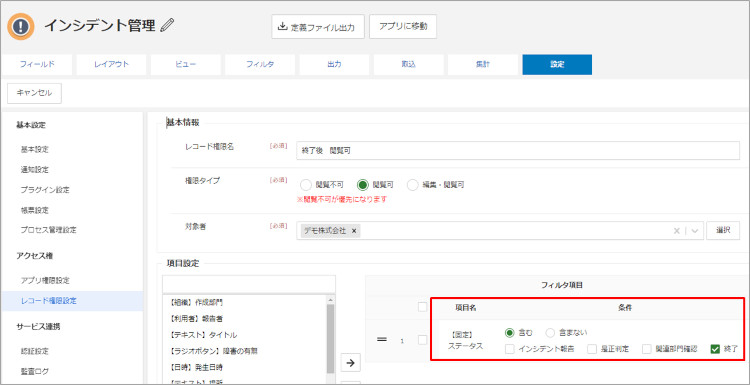750x385 pixels.
Task: Open 帳票設定 in the sidebar
Action: click(x=34, y=210)
